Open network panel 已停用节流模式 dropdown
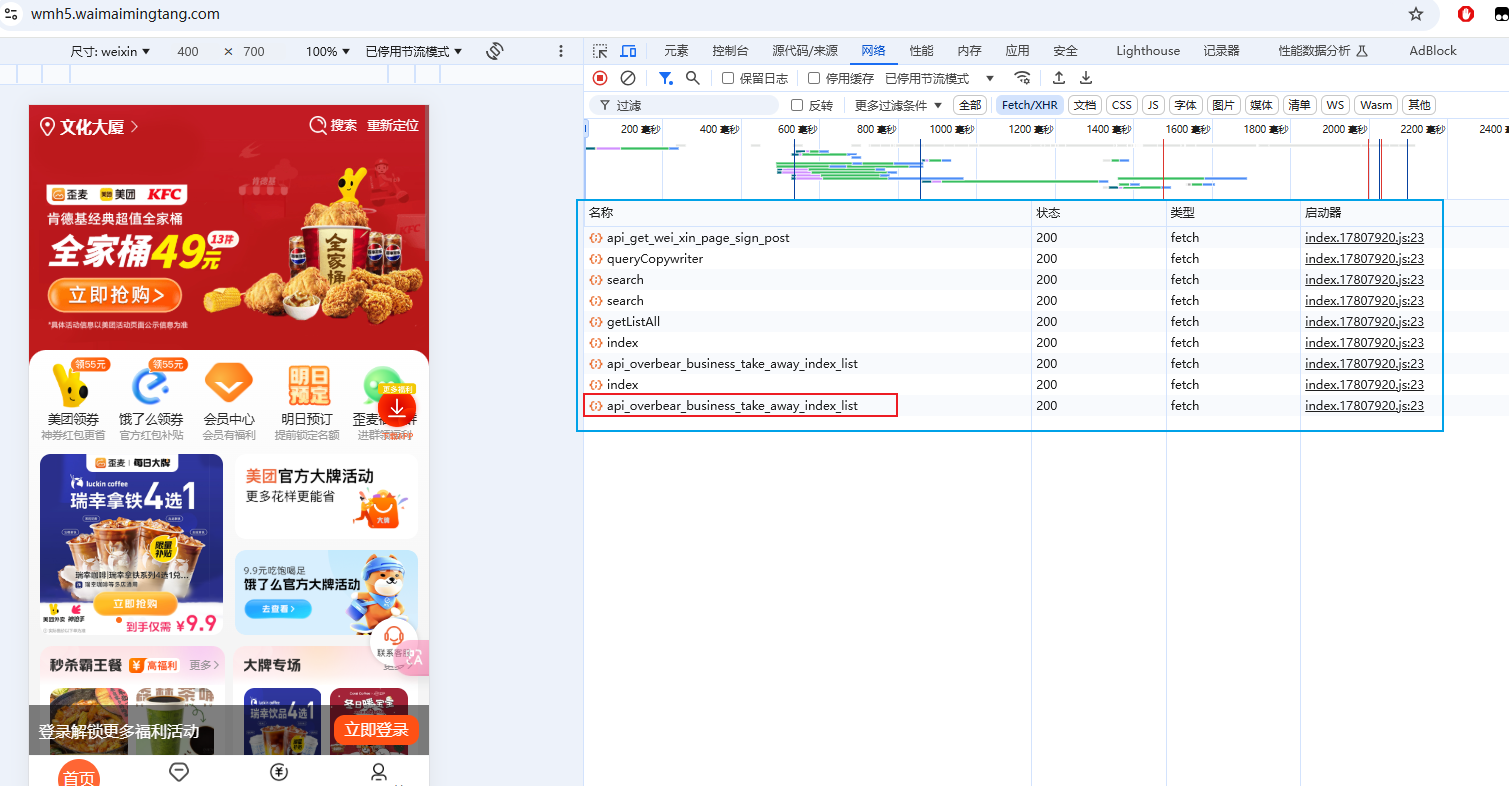The height and width of the screenshot is (786, 1509). pos(939,78)
